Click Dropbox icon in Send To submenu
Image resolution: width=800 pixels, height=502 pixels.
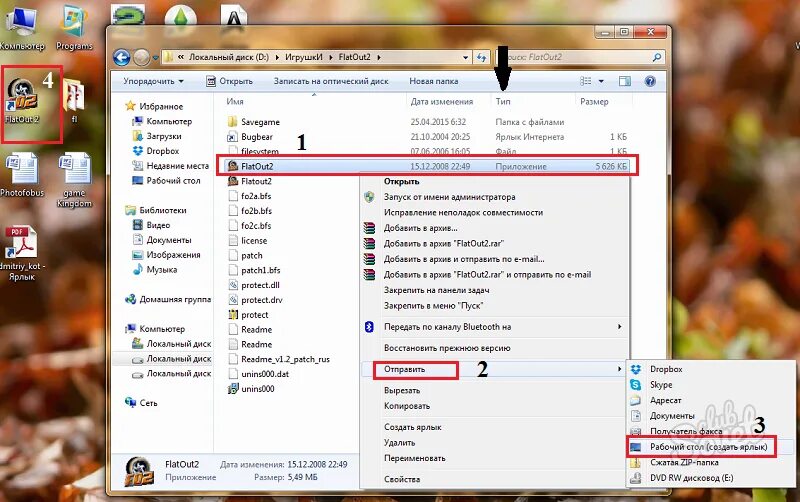pyautogui.click(x=636, y=369)
